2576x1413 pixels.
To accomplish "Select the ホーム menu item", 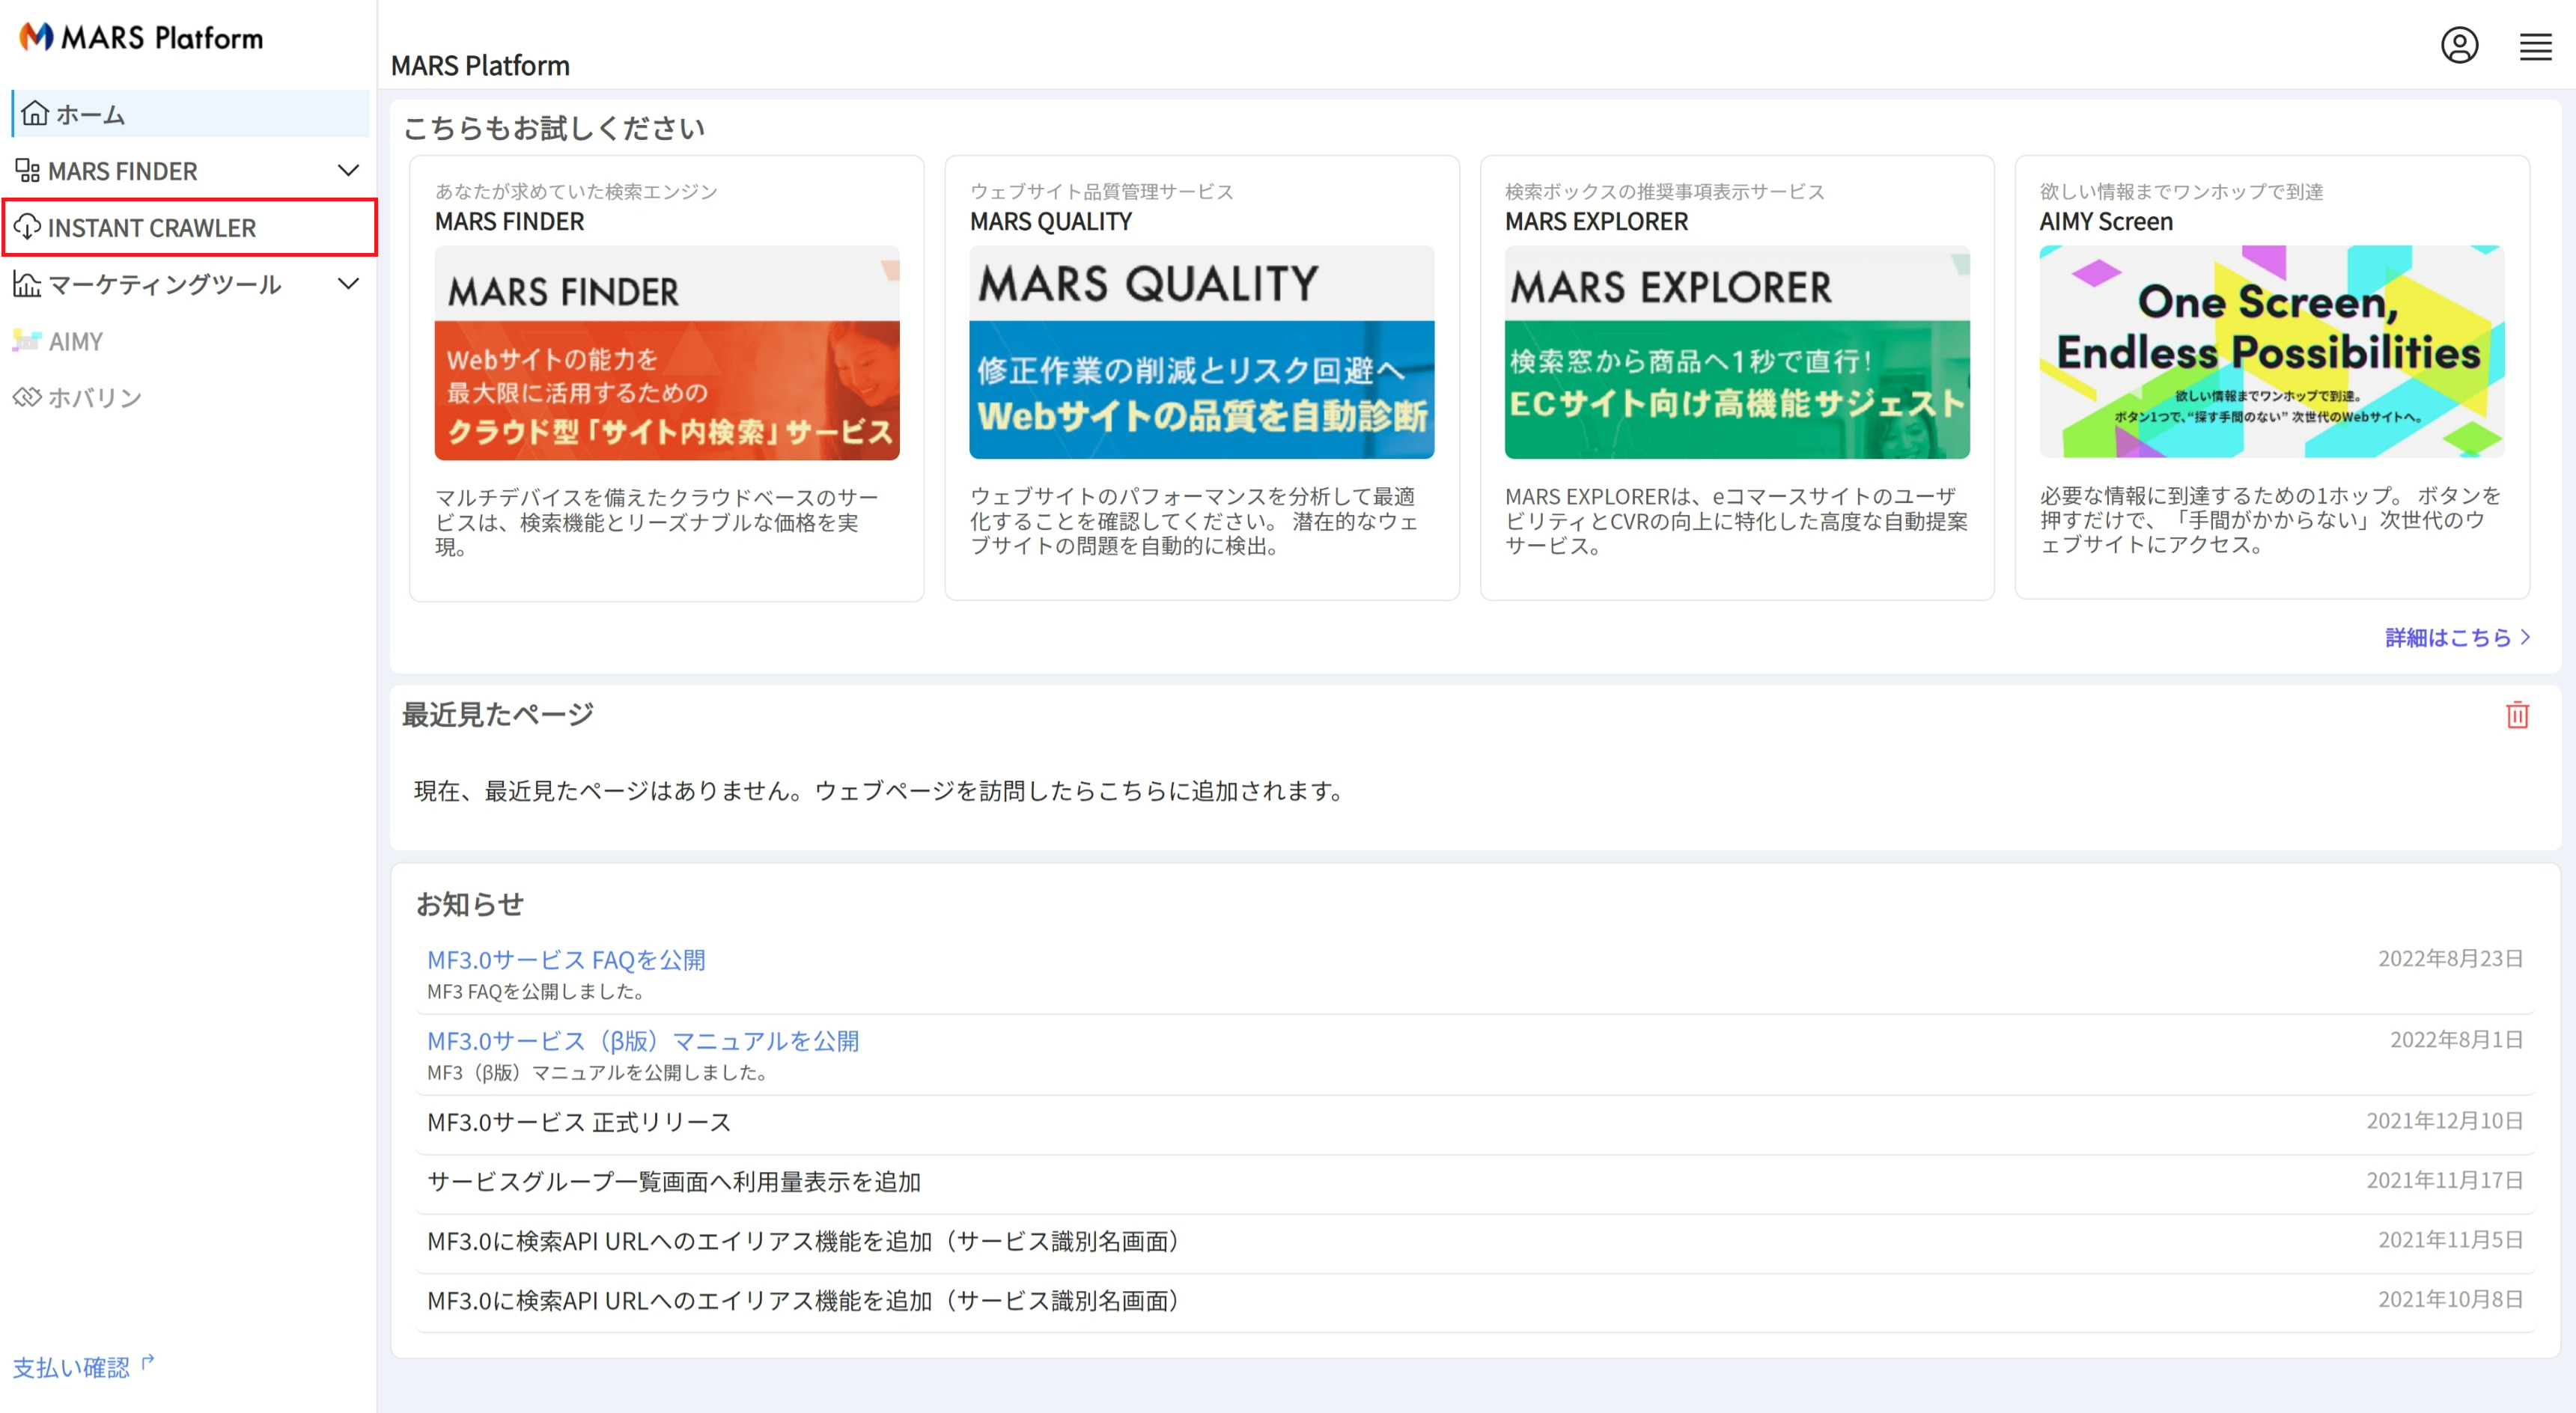I will point(90,114).
